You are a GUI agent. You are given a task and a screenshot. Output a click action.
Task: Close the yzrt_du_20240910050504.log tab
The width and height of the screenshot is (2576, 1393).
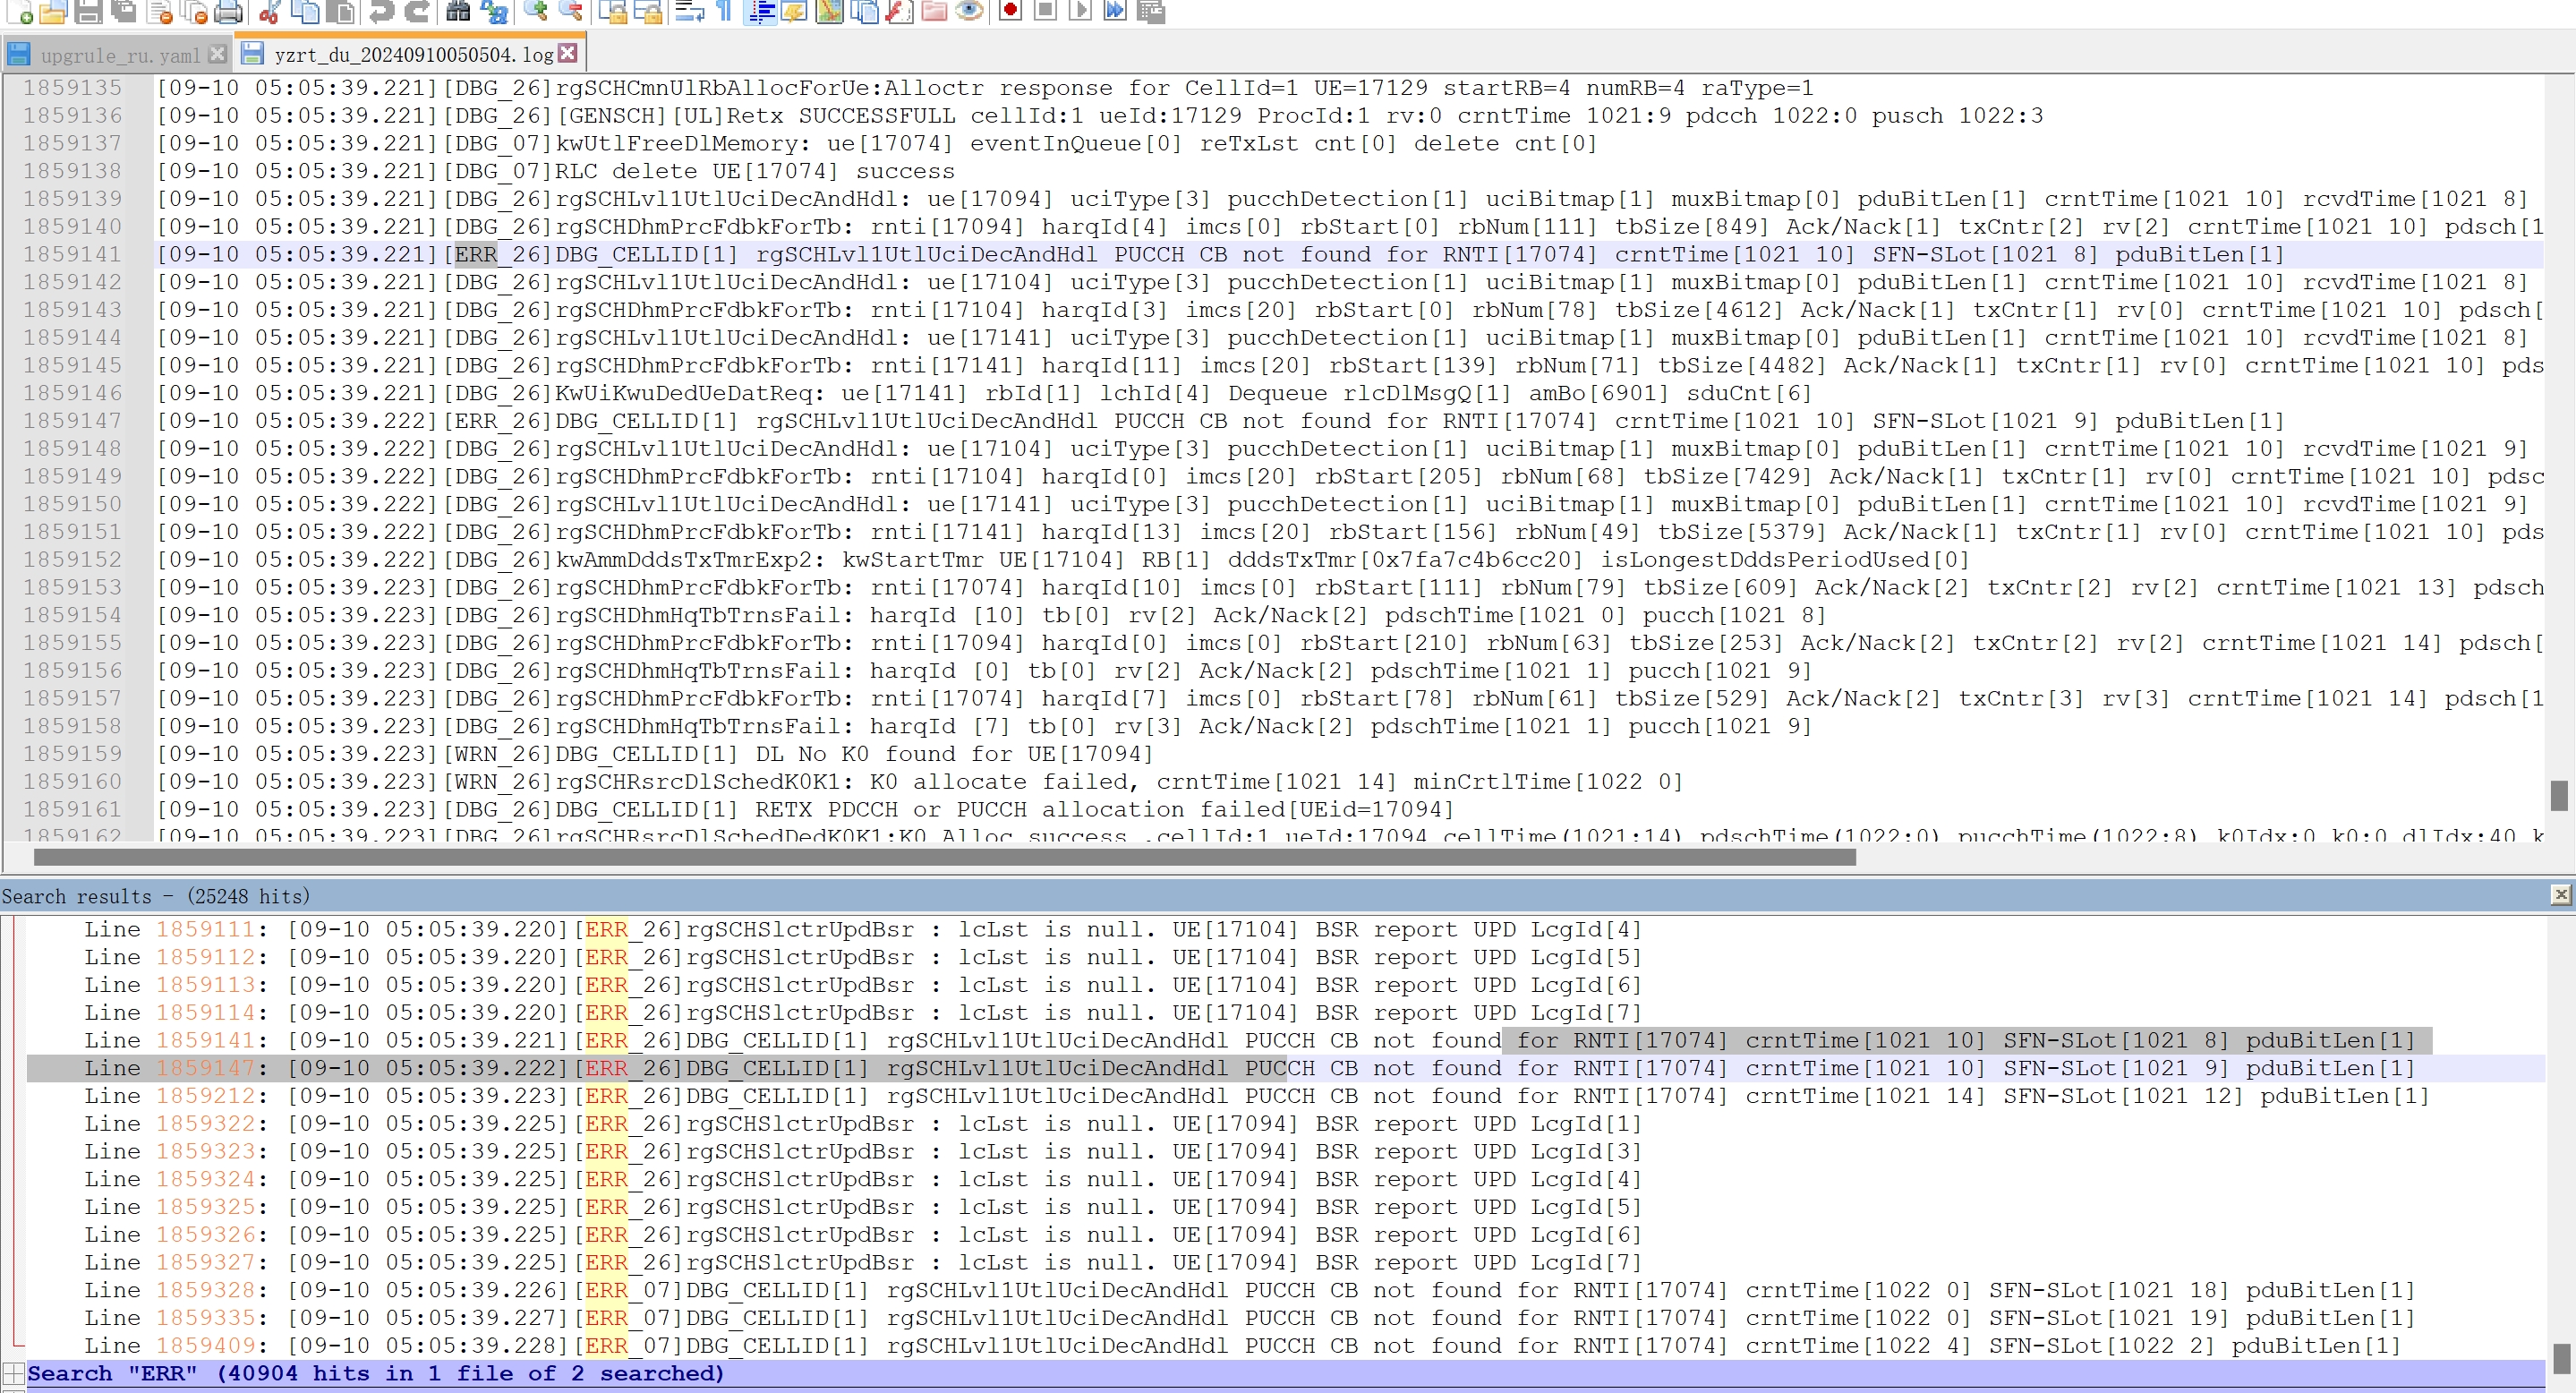click(568, 53)
